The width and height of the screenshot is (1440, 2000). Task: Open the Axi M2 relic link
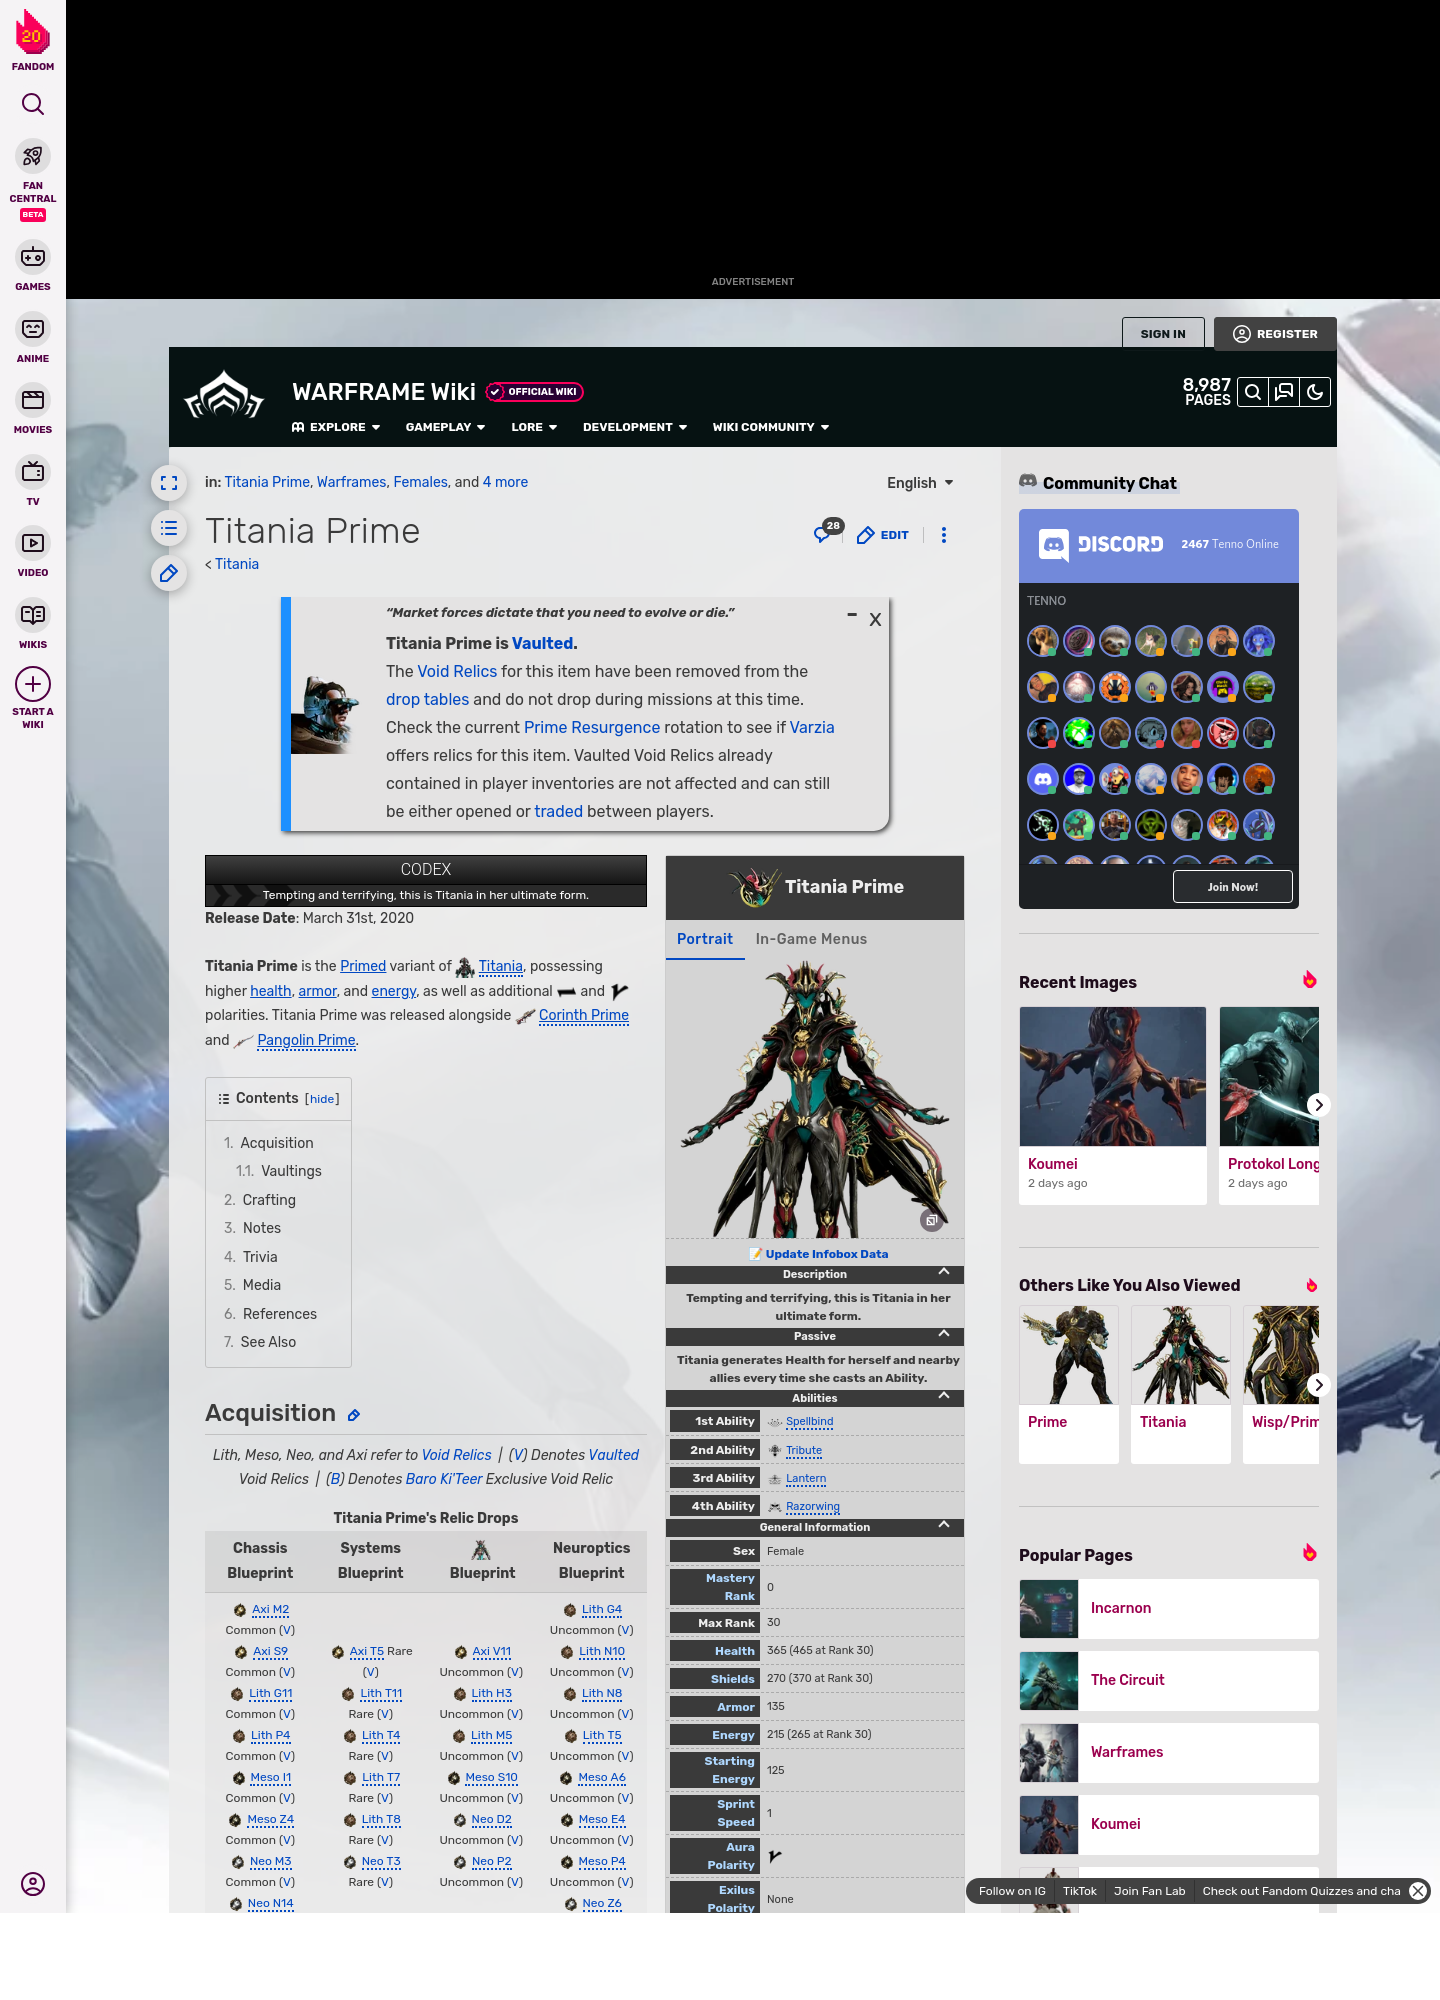point(270,1610)
